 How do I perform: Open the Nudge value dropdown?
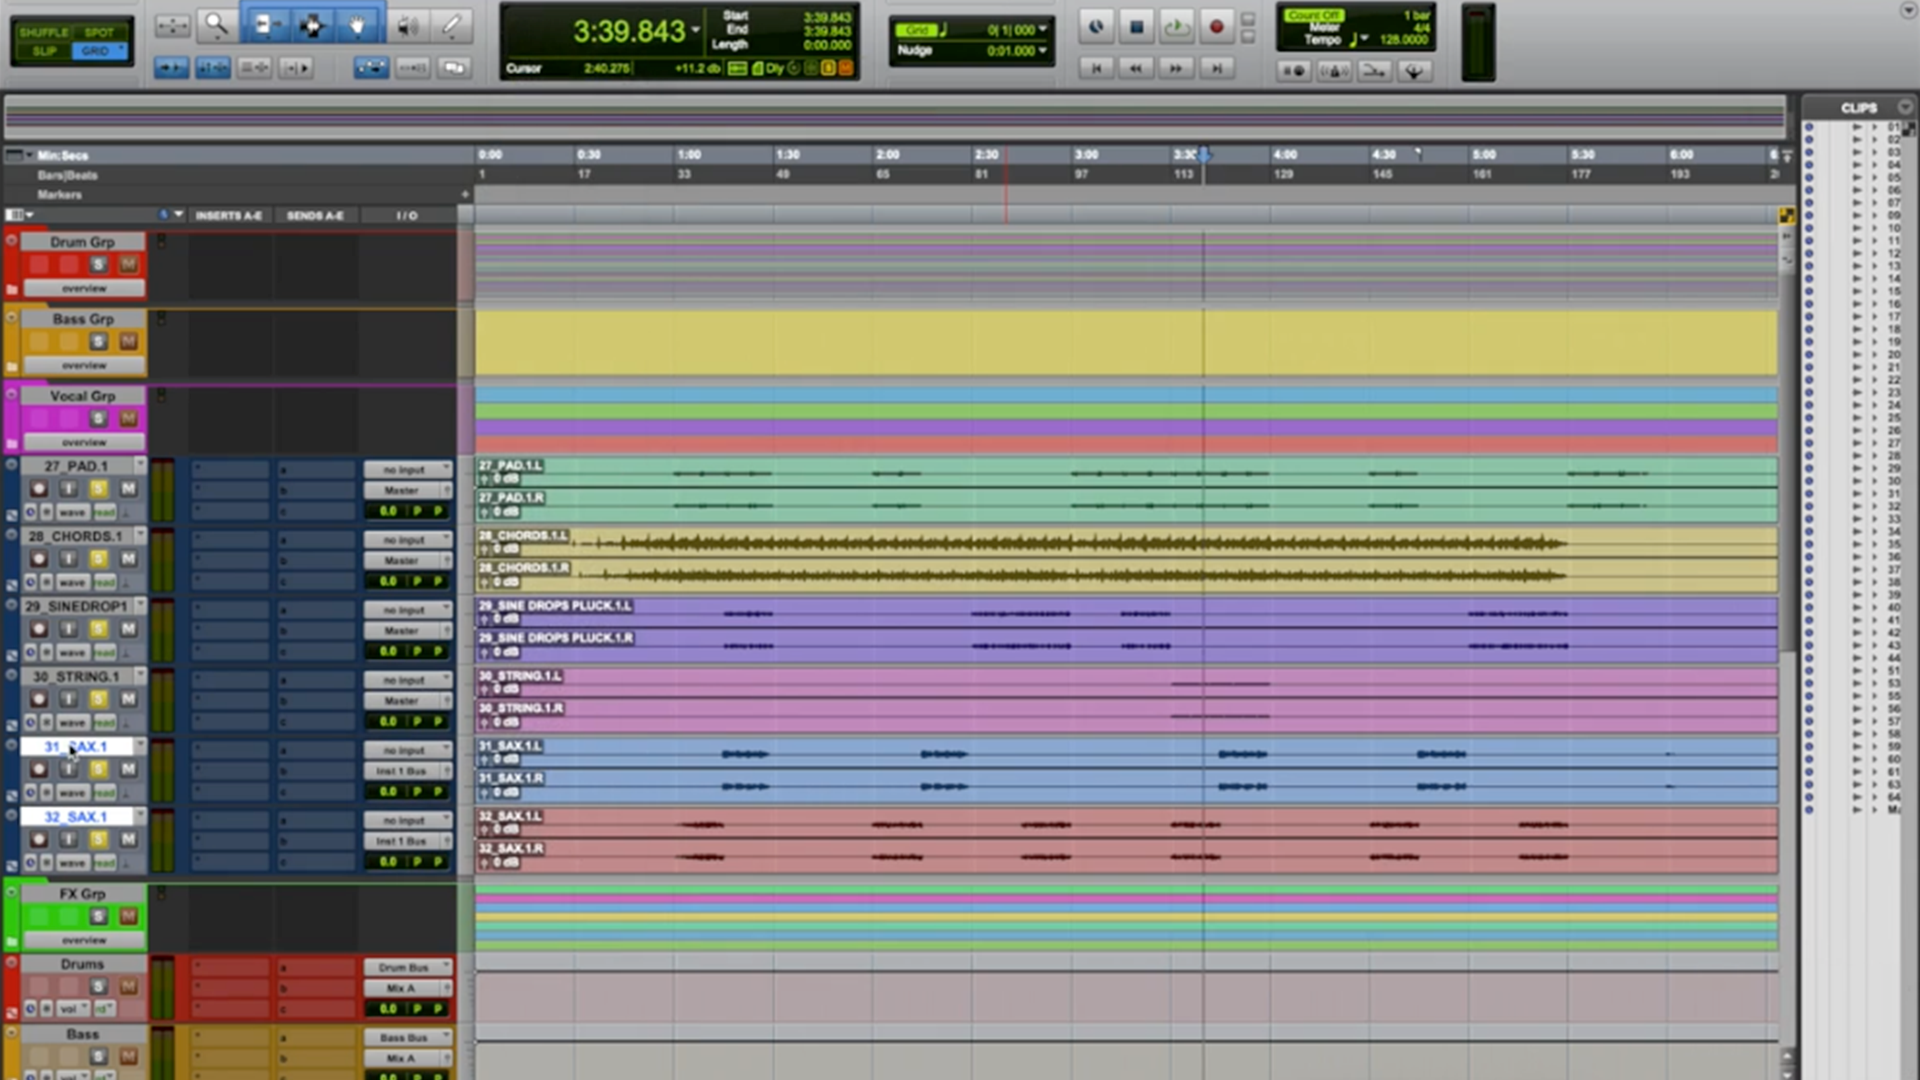pos(1043,50)
